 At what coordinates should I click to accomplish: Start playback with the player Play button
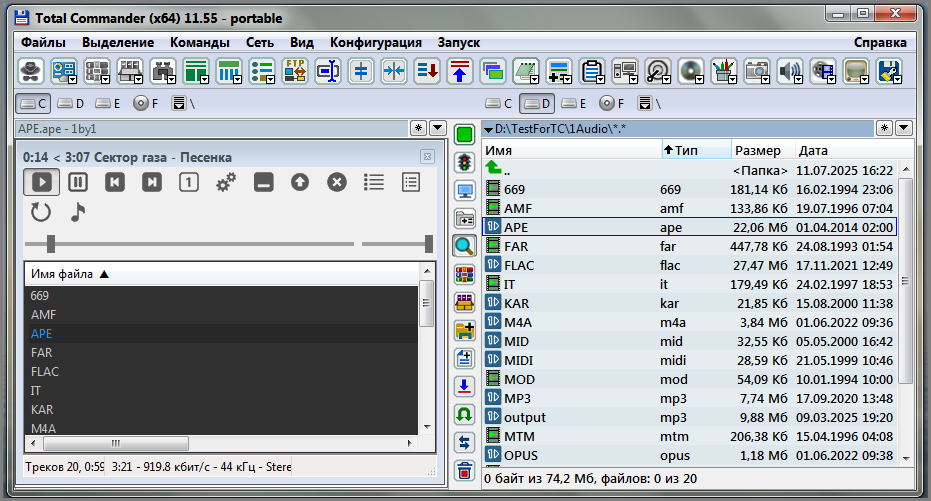pos(42,182)
